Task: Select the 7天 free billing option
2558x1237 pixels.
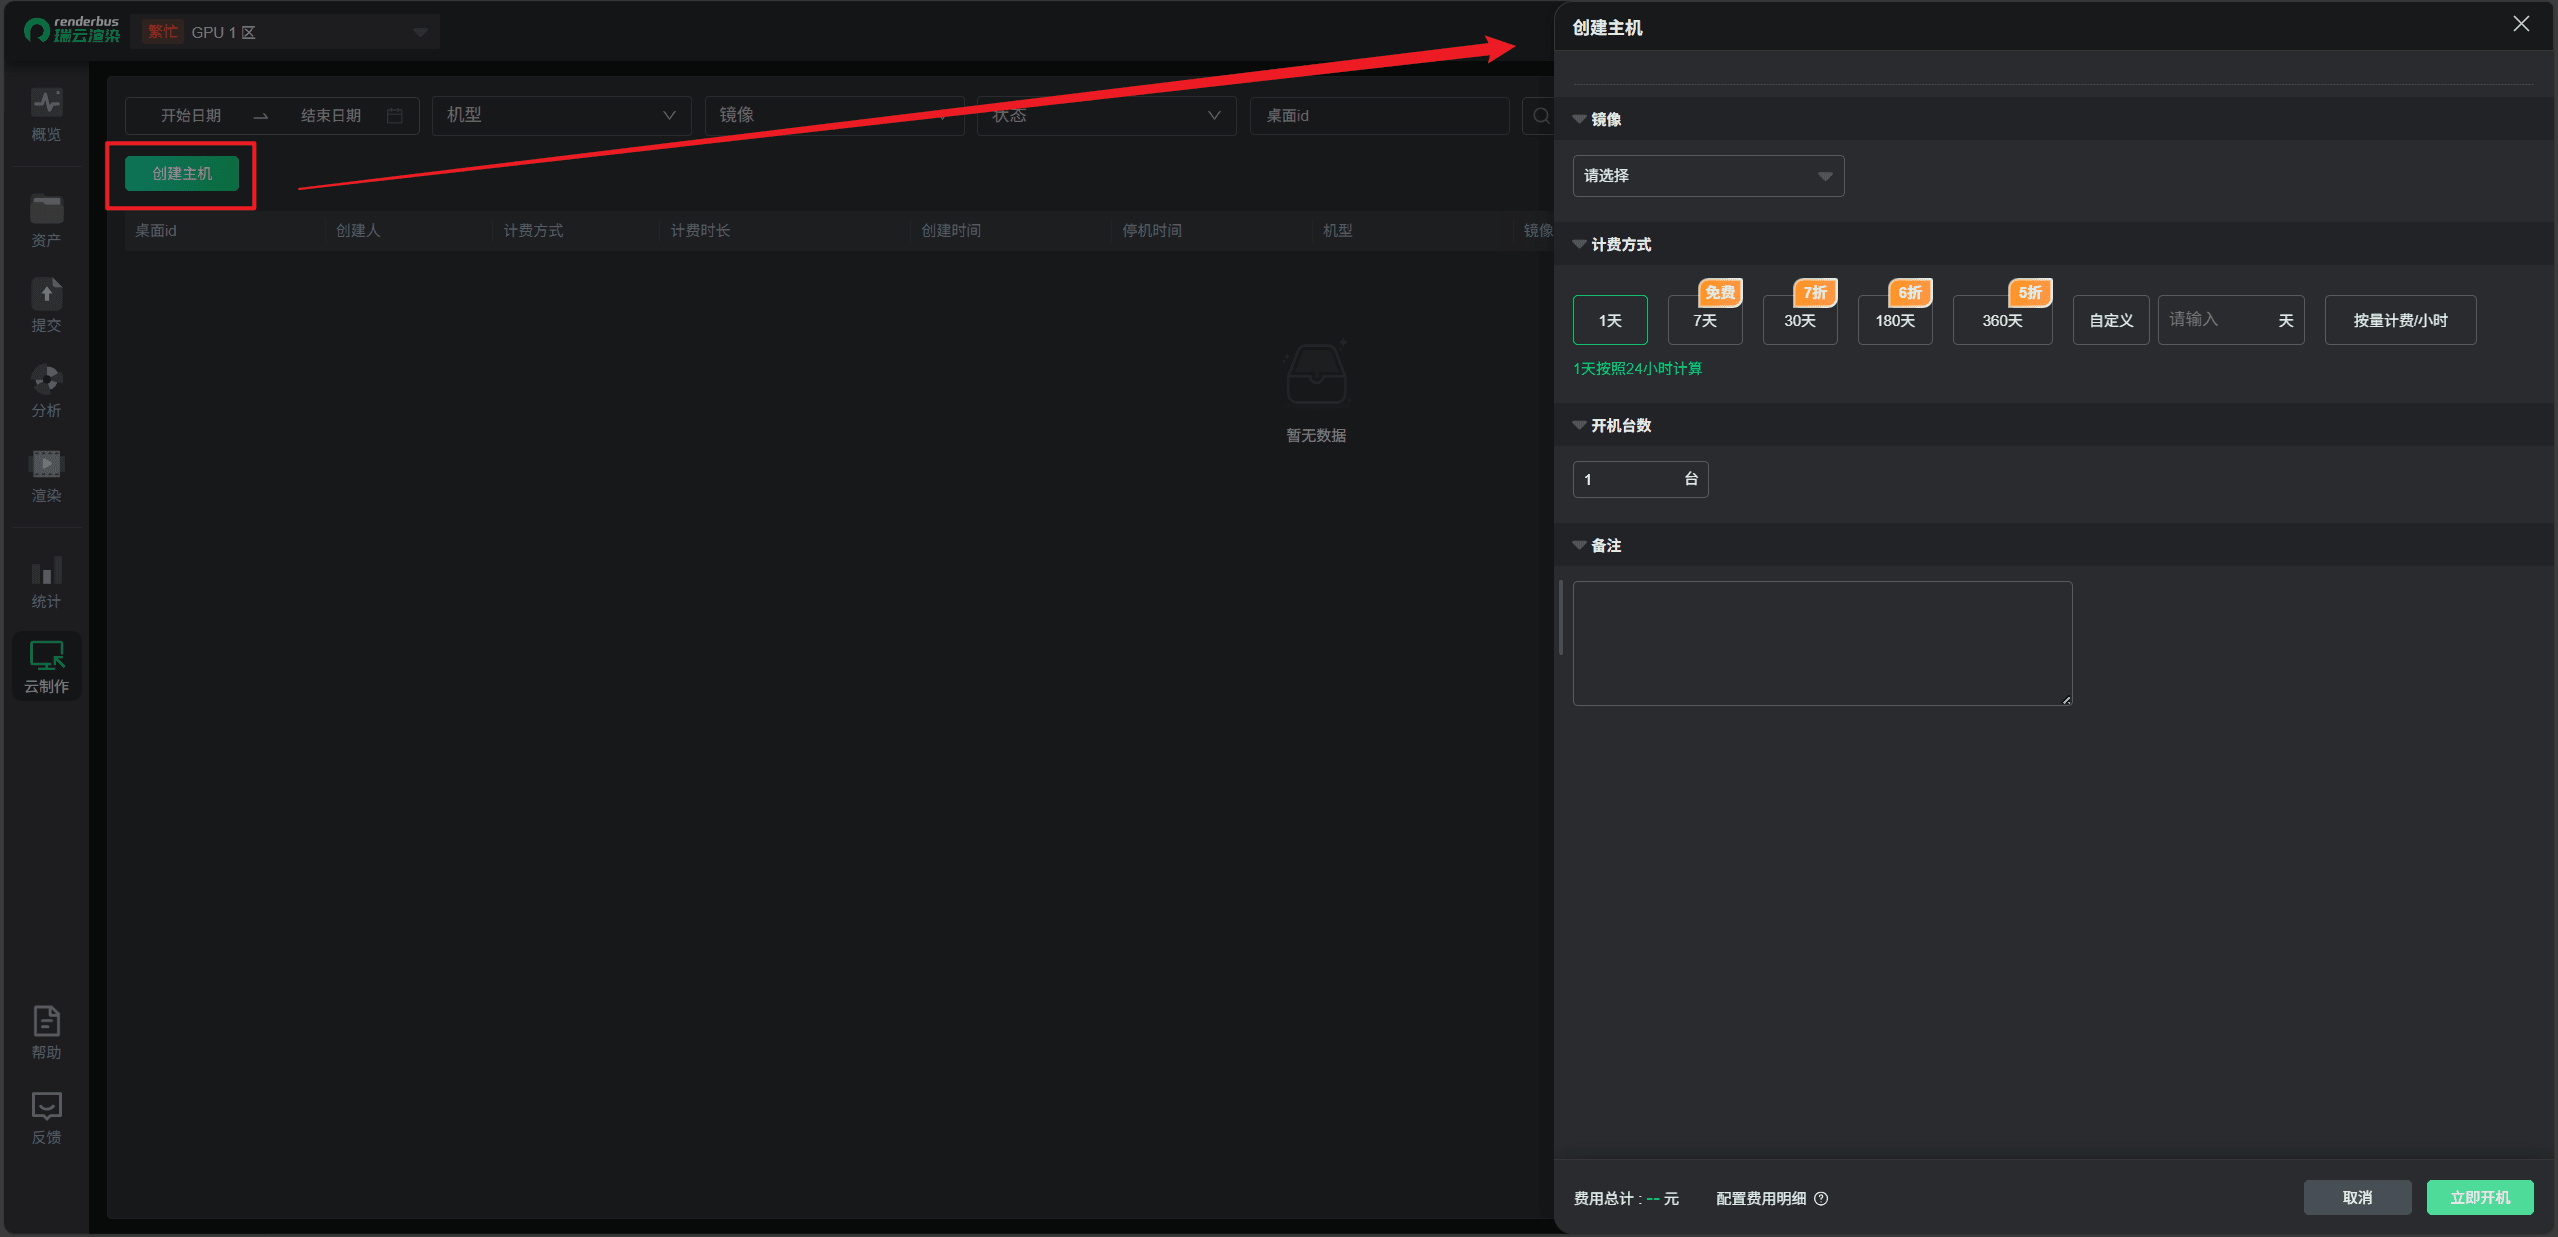Action: point(1705,320)
